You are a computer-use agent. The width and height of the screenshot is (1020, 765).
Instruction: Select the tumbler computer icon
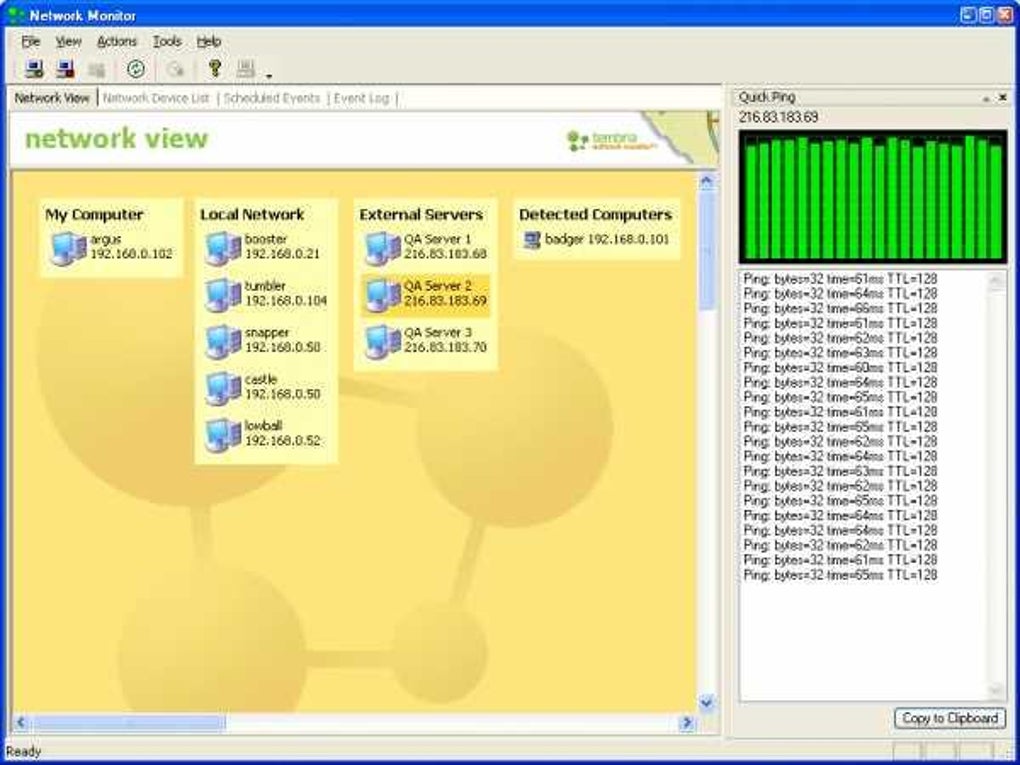223,295
